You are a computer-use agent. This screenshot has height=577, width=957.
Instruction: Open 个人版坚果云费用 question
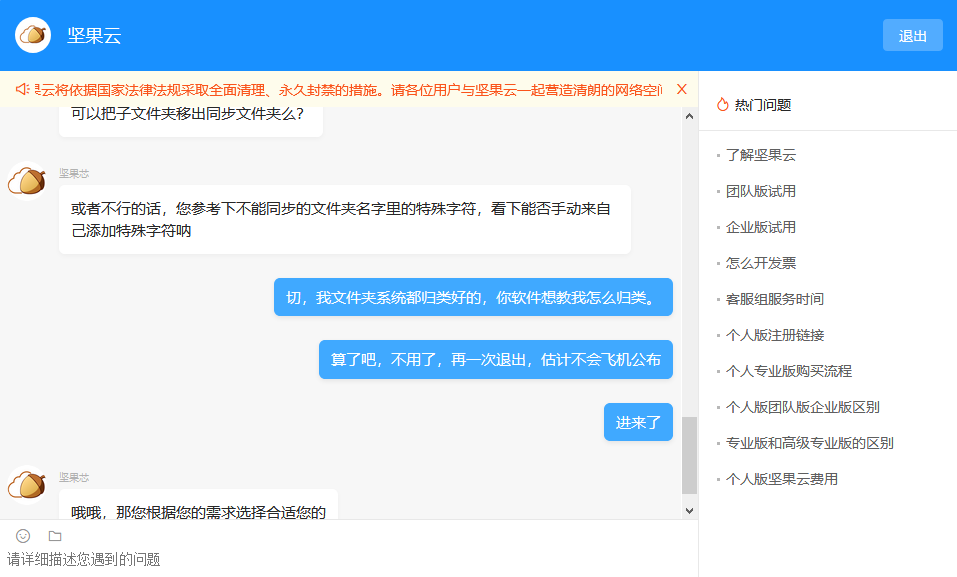[x=781, y=479]
